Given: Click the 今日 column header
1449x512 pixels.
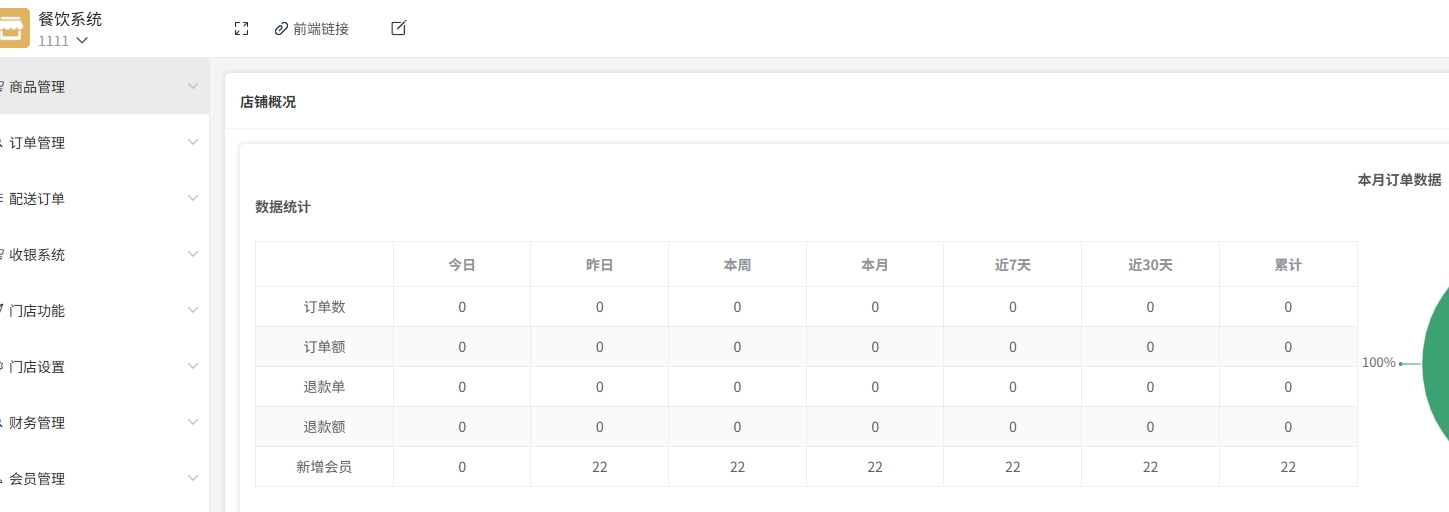Looking at the screenshot, I should tap(462, 265).
